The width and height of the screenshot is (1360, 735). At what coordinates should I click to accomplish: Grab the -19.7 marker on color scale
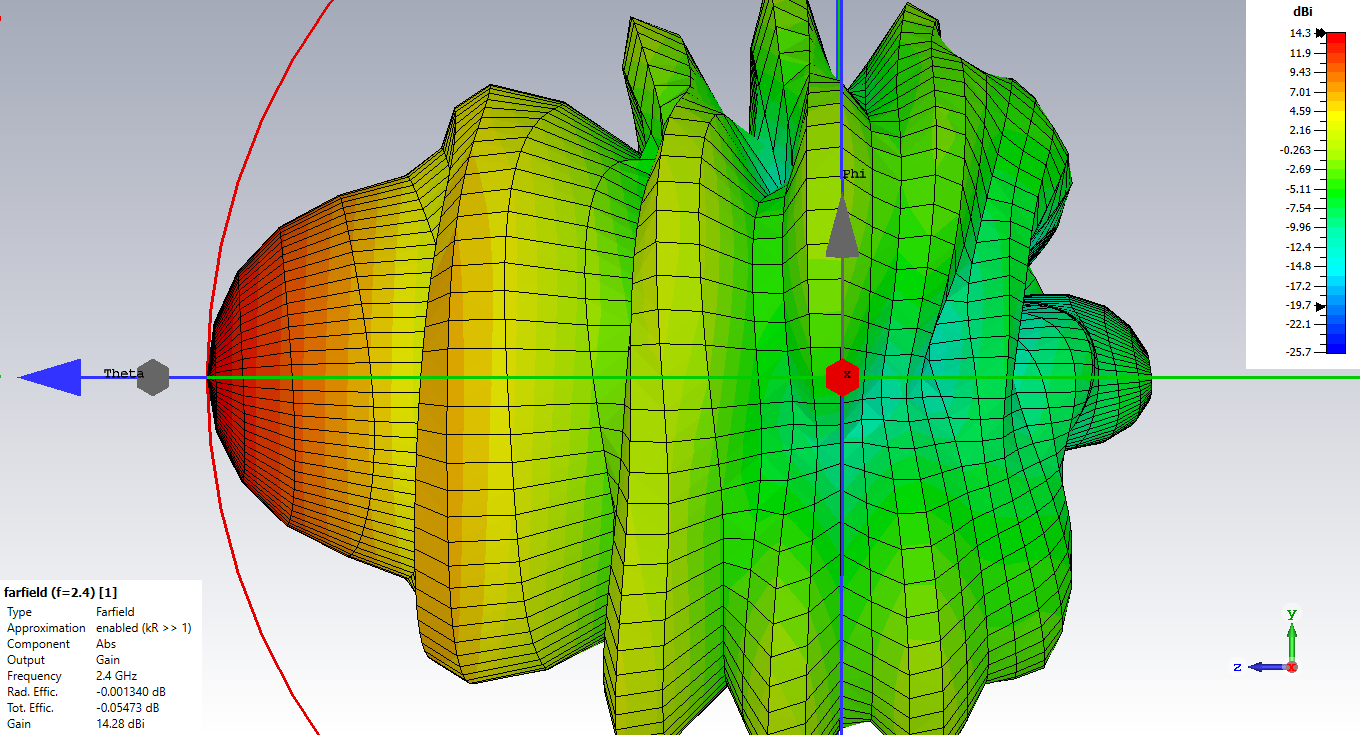click(x=1321, y=306)
